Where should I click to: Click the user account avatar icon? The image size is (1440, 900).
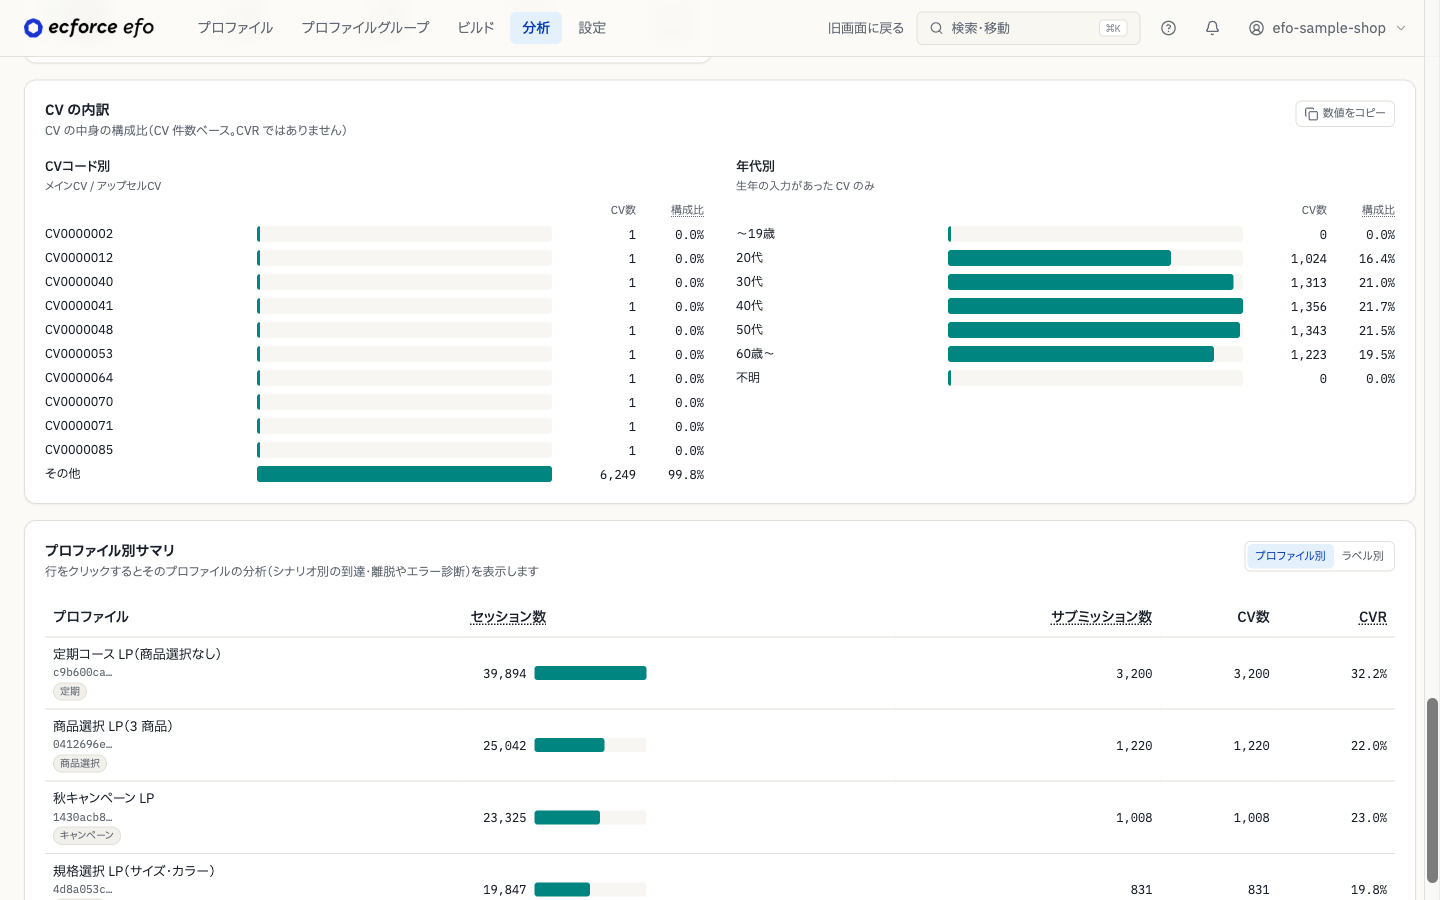[x=1256, y=28]
